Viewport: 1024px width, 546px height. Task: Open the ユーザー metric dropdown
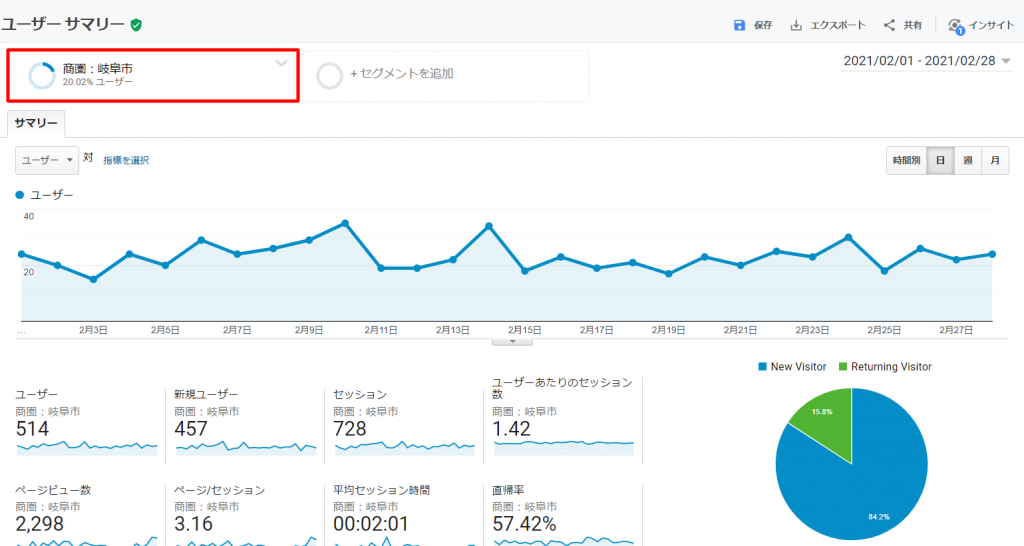point(47,160)
